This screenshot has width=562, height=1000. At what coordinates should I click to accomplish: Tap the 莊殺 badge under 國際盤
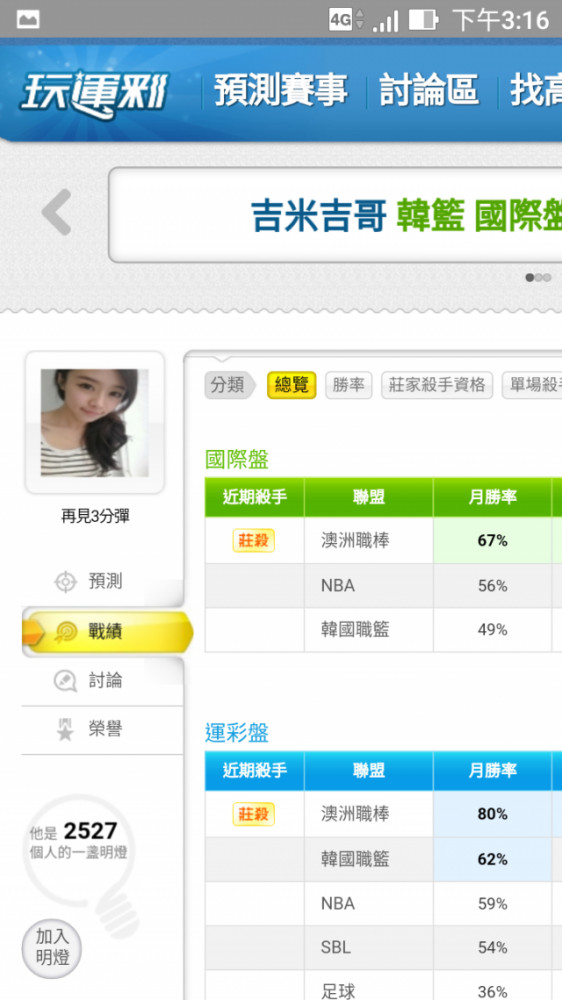coord(253,541)
